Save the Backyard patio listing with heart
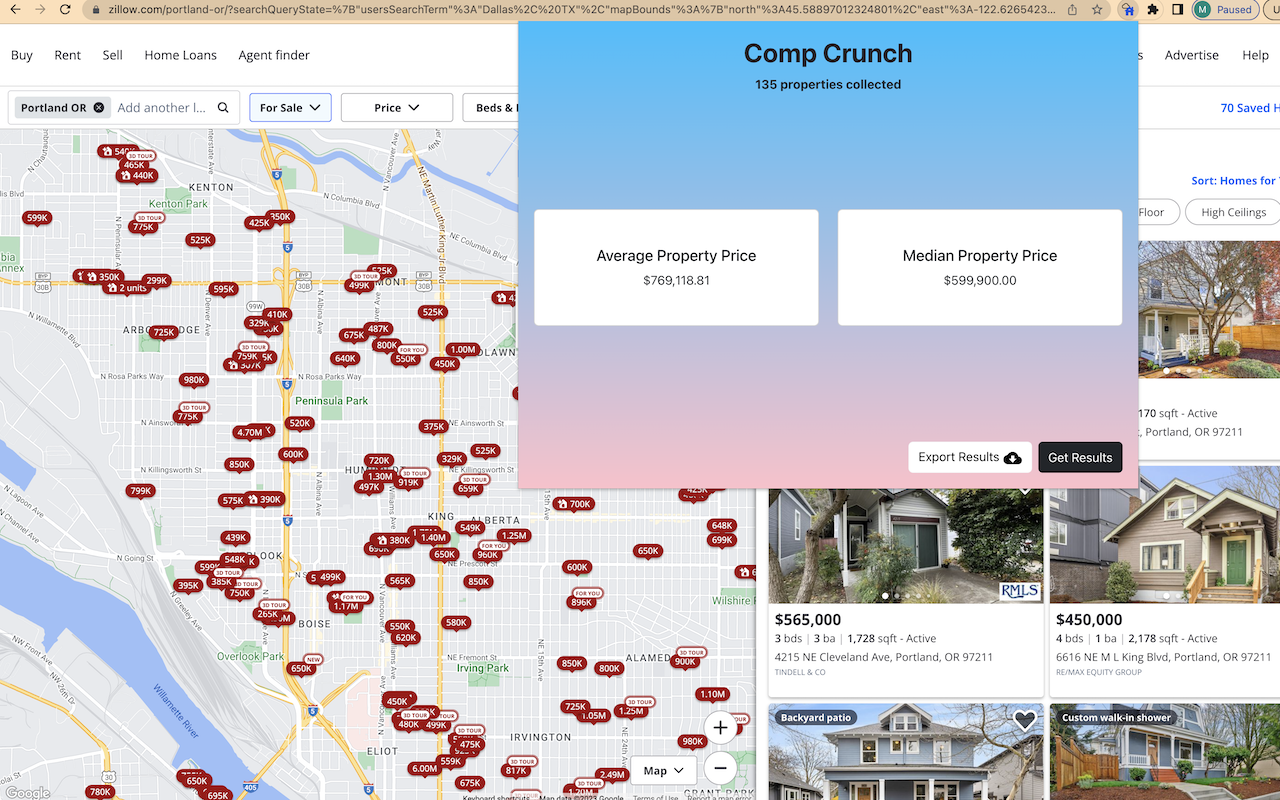Screen dimensions: 1280x800 coord(1024,720)
